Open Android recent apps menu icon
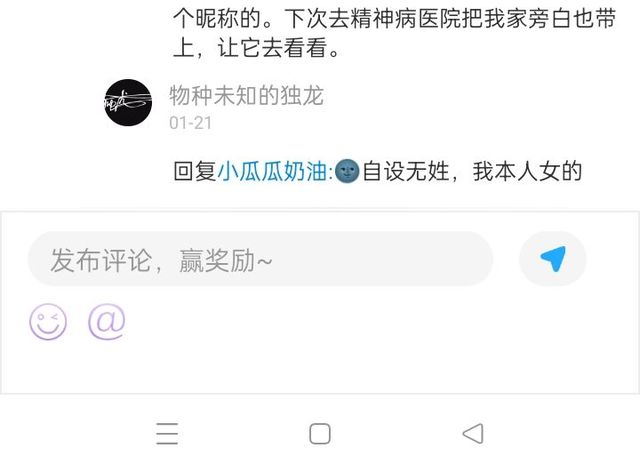The height and width of the screenshot is (472, 640). (167, 434)
